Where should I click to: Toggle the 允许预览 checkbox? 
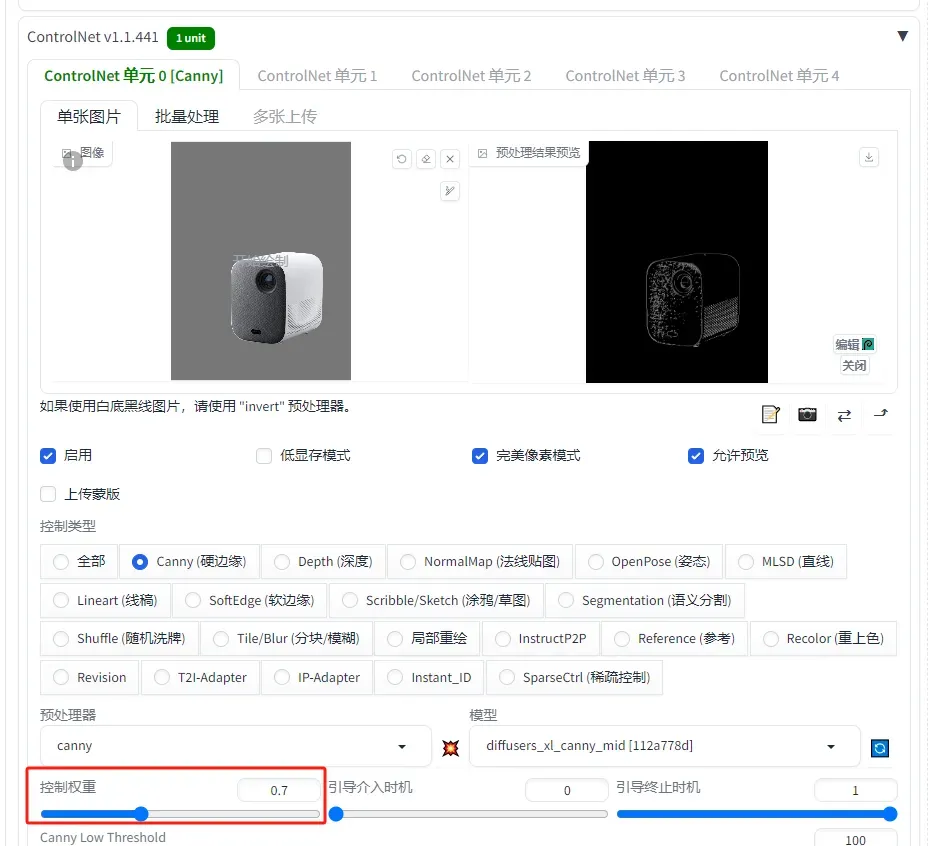click(x=696, y=456)
